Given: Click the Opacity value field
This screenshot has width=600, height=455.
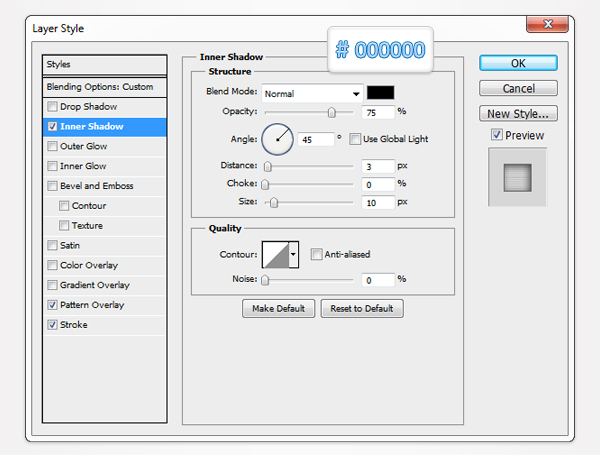Looking at the screenshot, I should click(x=378, y=111).
